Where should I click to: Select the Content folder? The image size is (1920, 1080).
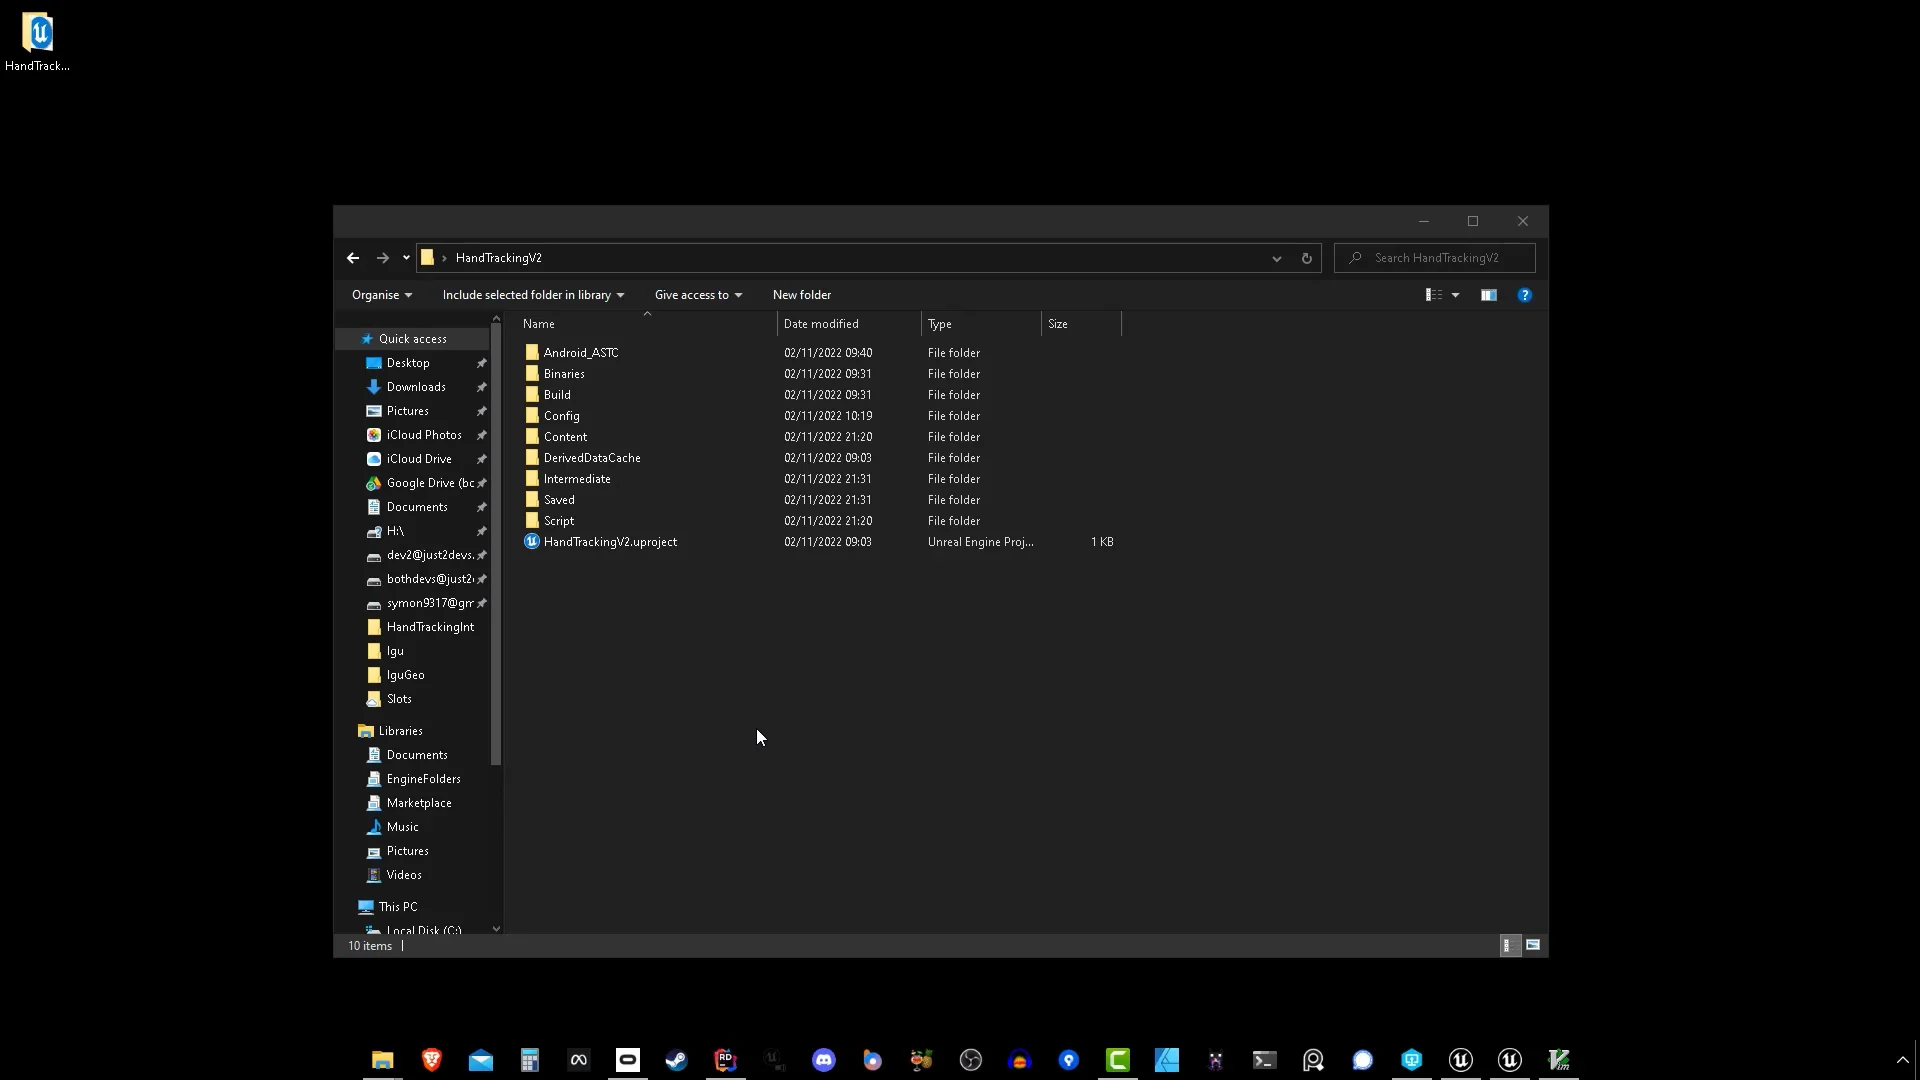565,437
